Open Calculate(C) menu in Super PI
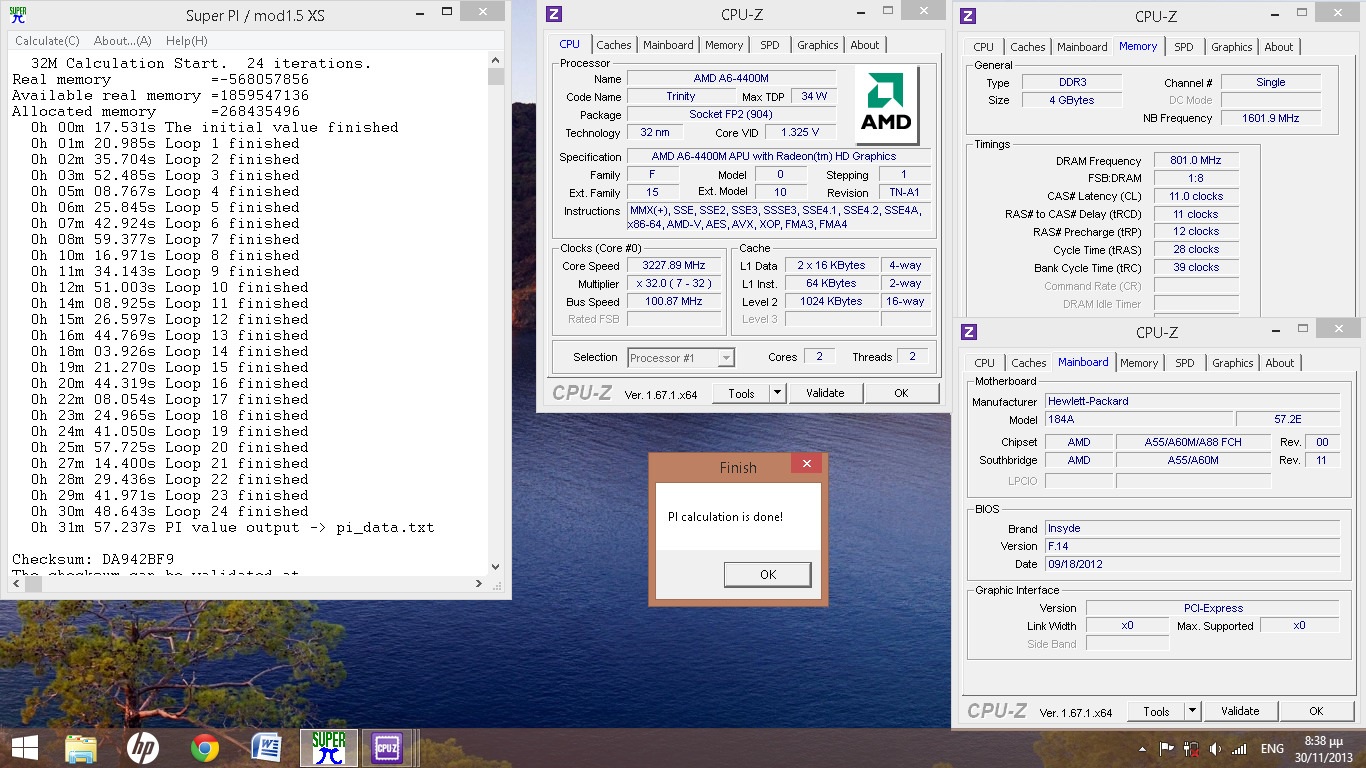 pos(47,41)
